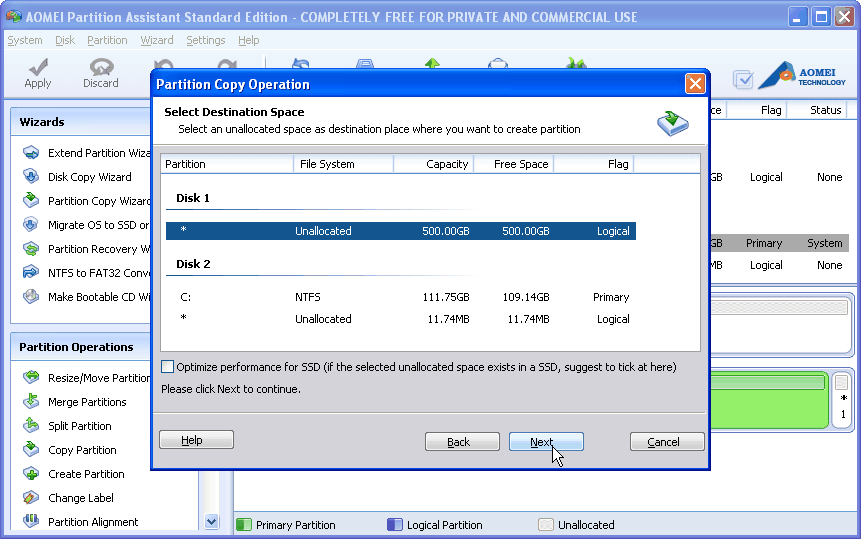Select Create Partition icon

click(31, 473)
